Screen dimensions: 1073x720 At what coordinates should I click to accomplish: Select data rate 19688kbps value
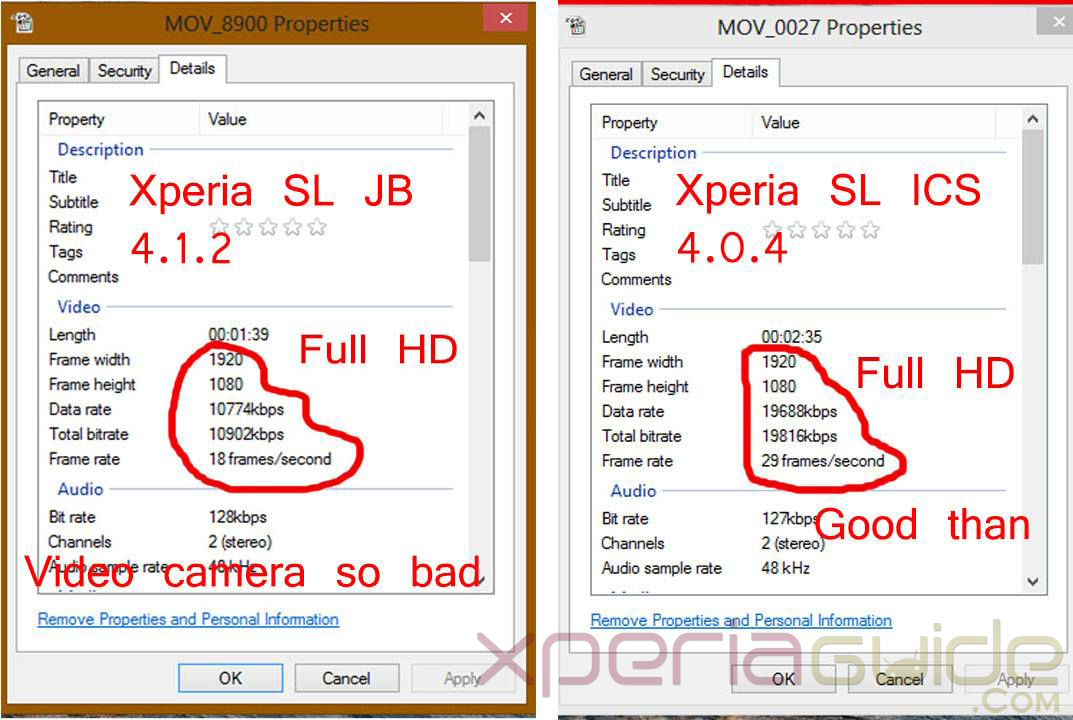click(799, 411)
